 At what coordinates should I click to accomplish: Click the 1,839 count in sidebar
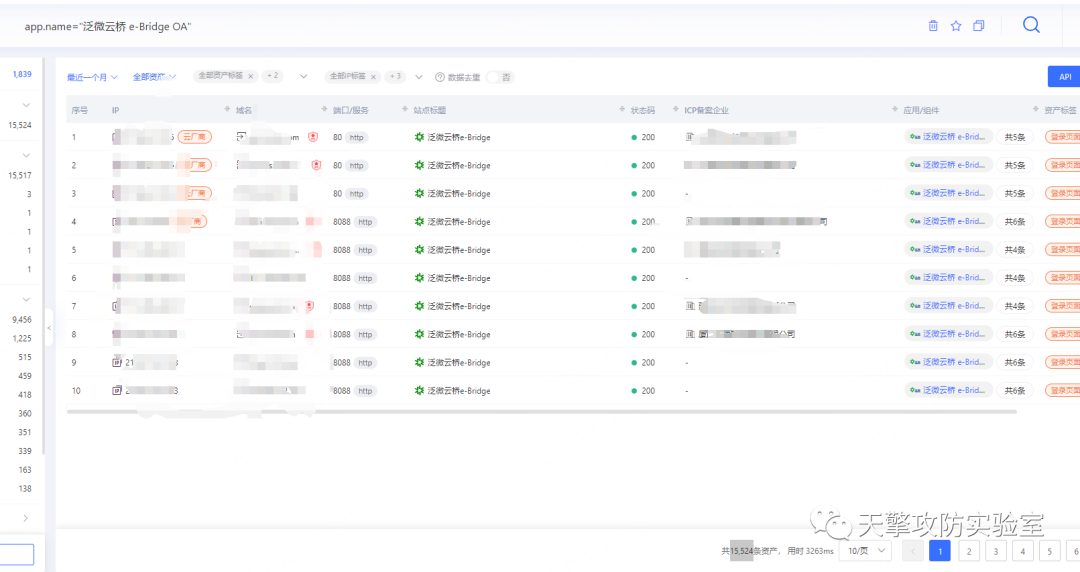pos(22,74)
